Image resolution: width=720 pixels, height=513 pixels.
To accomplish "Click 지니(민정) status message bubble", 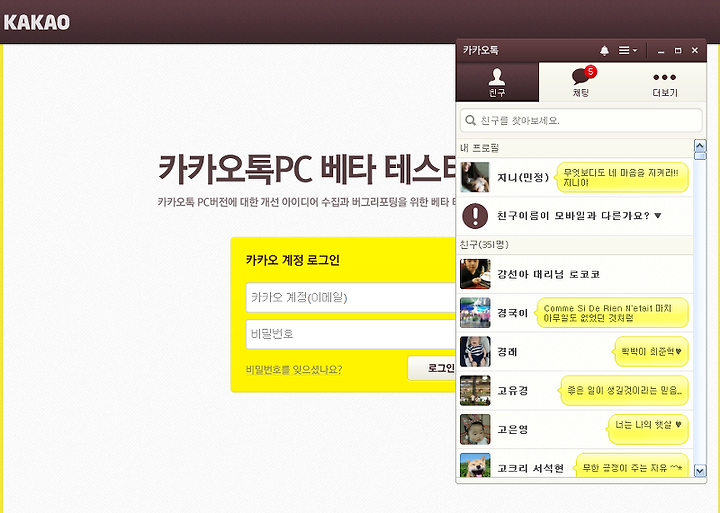I will pos(622,177).
